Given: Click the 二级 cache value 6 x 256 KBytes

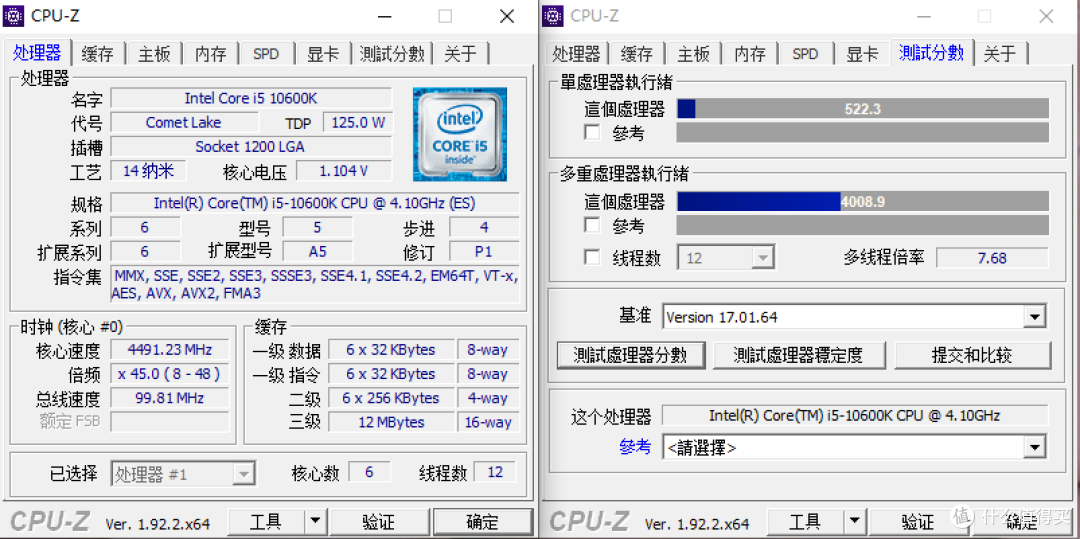Looking at the screenshot, I should point(391,398).
